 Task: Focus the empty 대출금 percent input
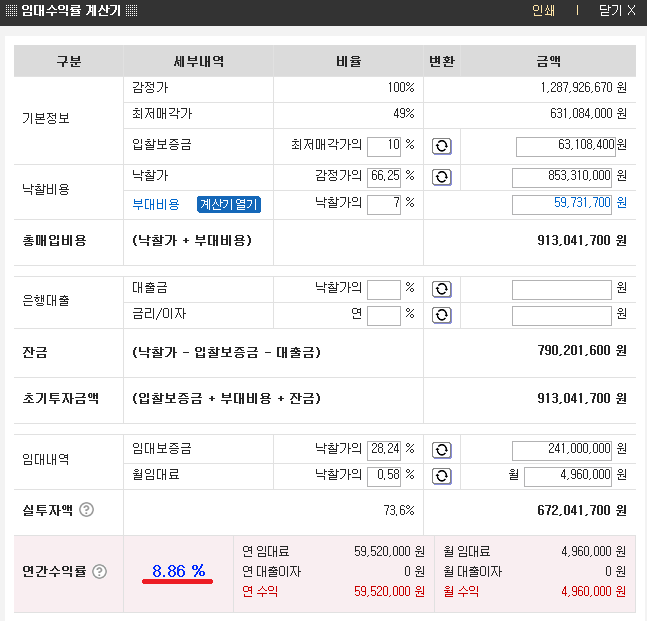pyautogui.click(x=384, y=289)
